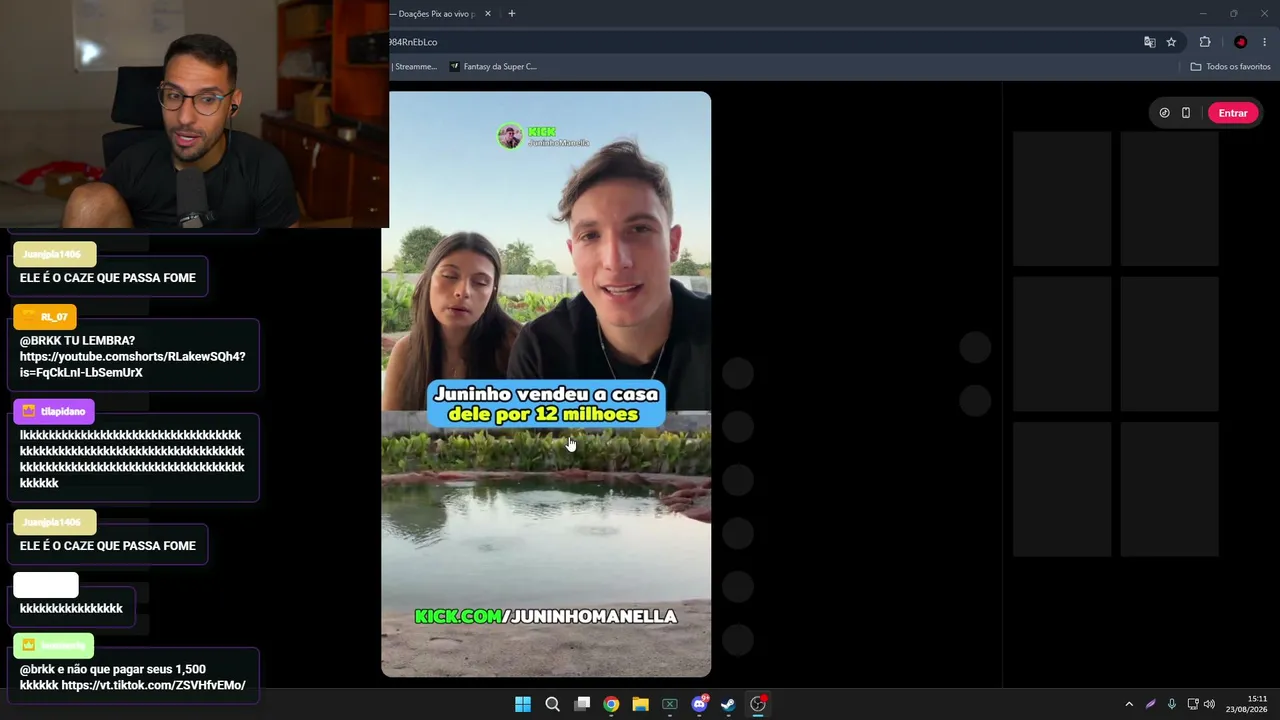The image size is (1280, 720).
Task: Open Windows taskbar Search
Action: click(552, 704)
